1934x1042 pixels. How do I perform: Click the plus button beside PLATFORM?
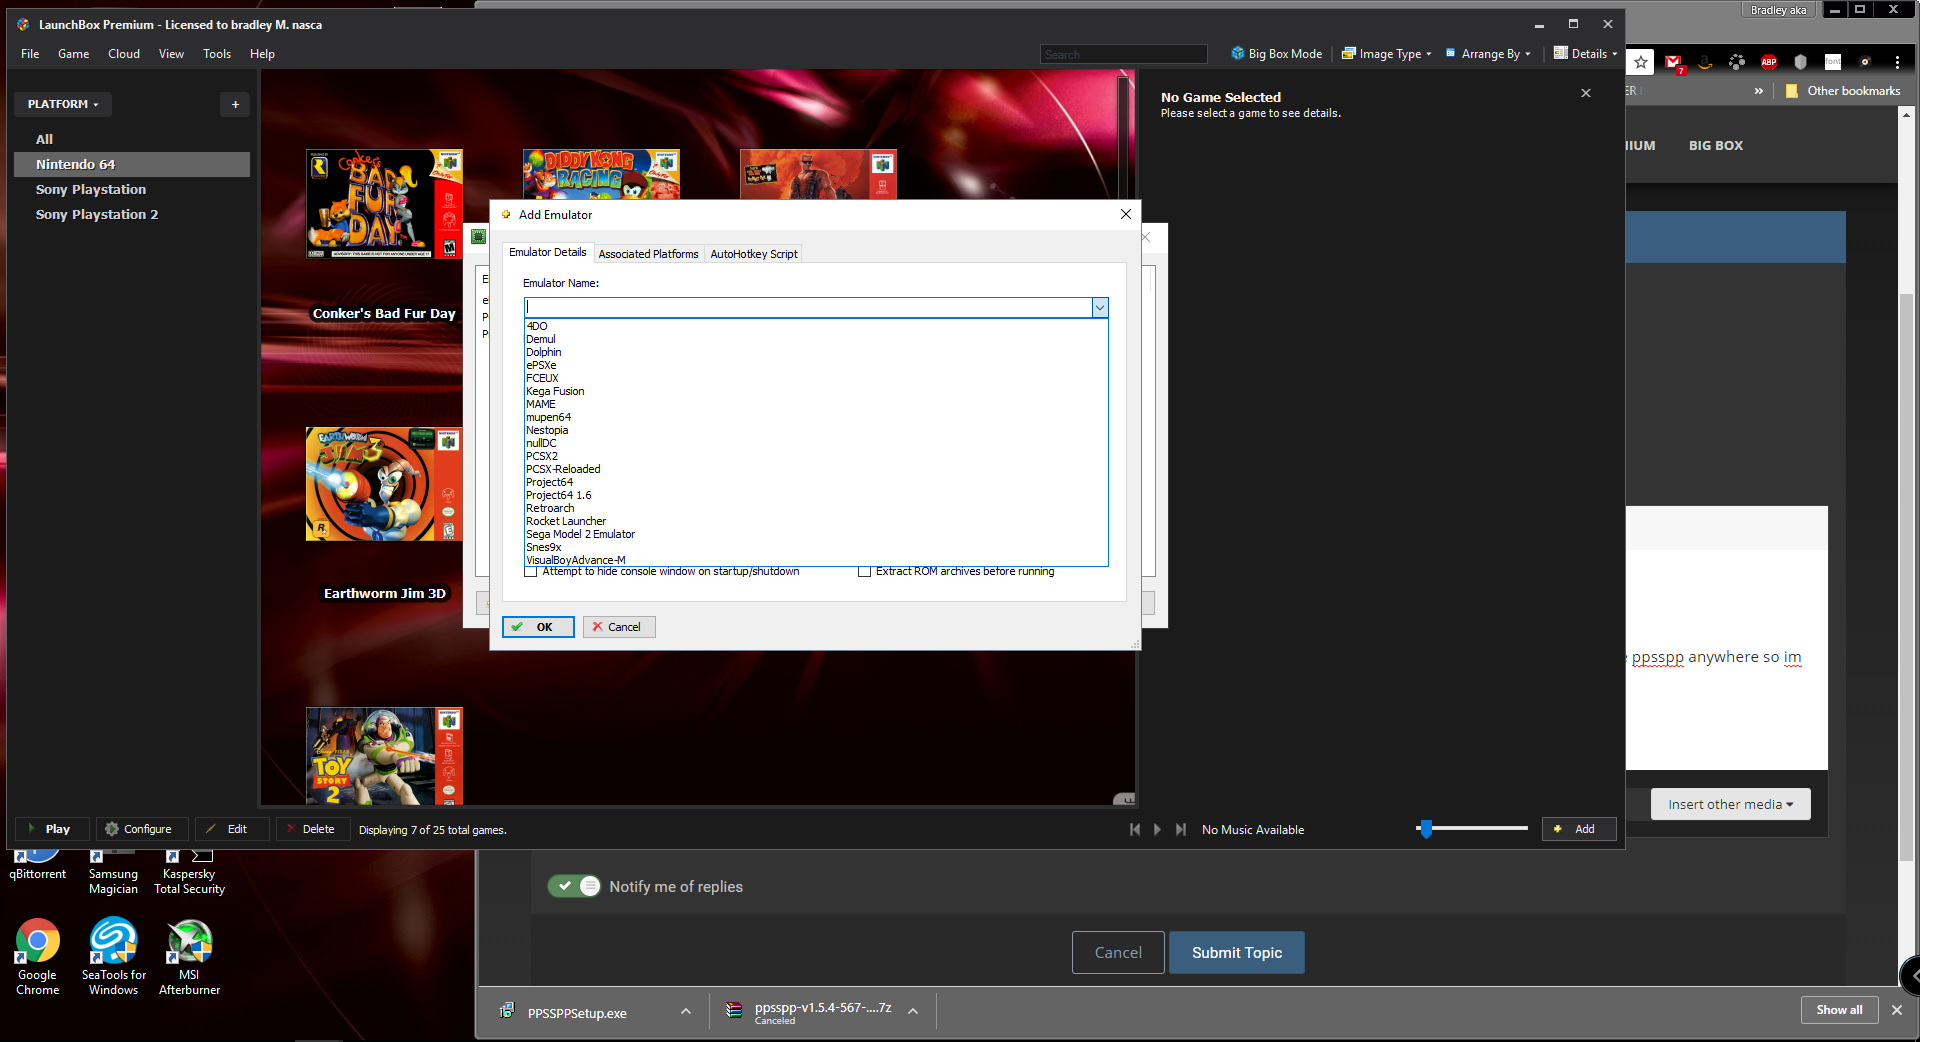[235, 104]
